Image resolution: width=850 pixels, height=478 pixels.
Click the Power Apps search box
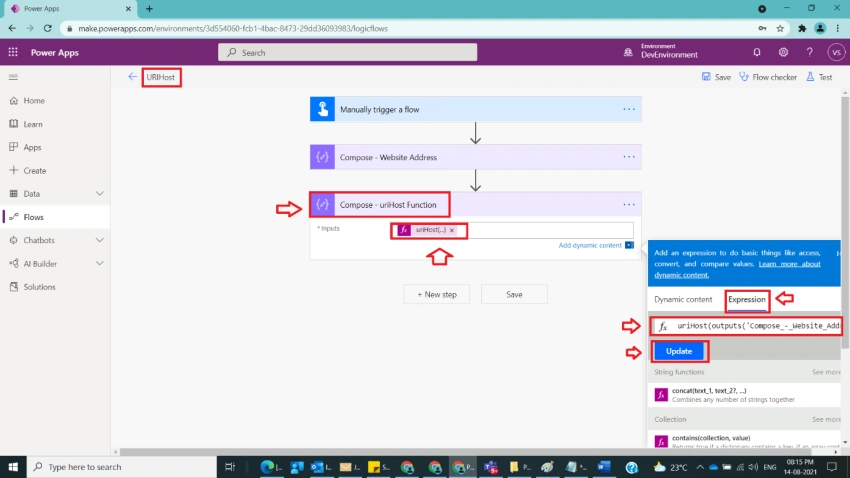[347, 52]
